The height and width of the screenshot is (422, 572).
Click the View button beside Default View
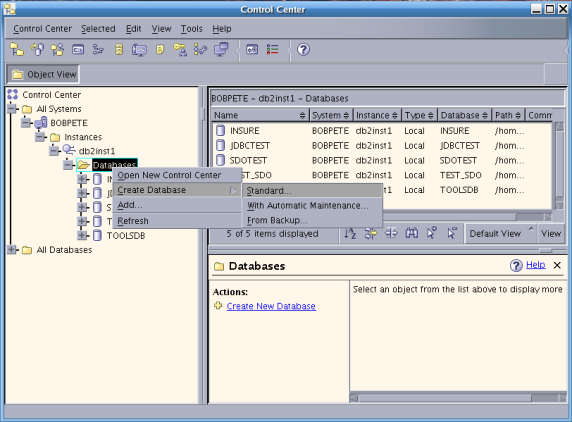[x=551, y=233]
